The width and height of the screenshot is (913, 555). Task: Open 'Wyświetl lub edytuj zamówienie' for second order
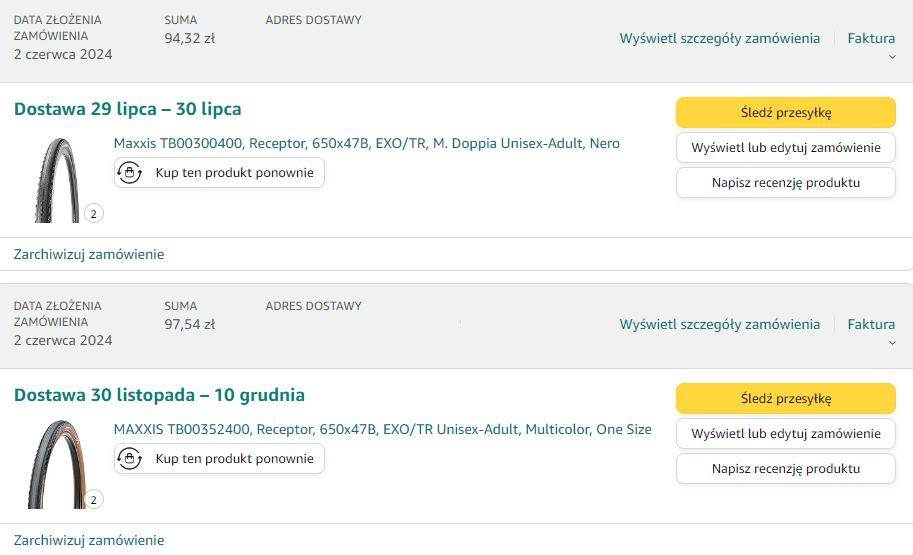pyautogui.click(x=785, y=434)
